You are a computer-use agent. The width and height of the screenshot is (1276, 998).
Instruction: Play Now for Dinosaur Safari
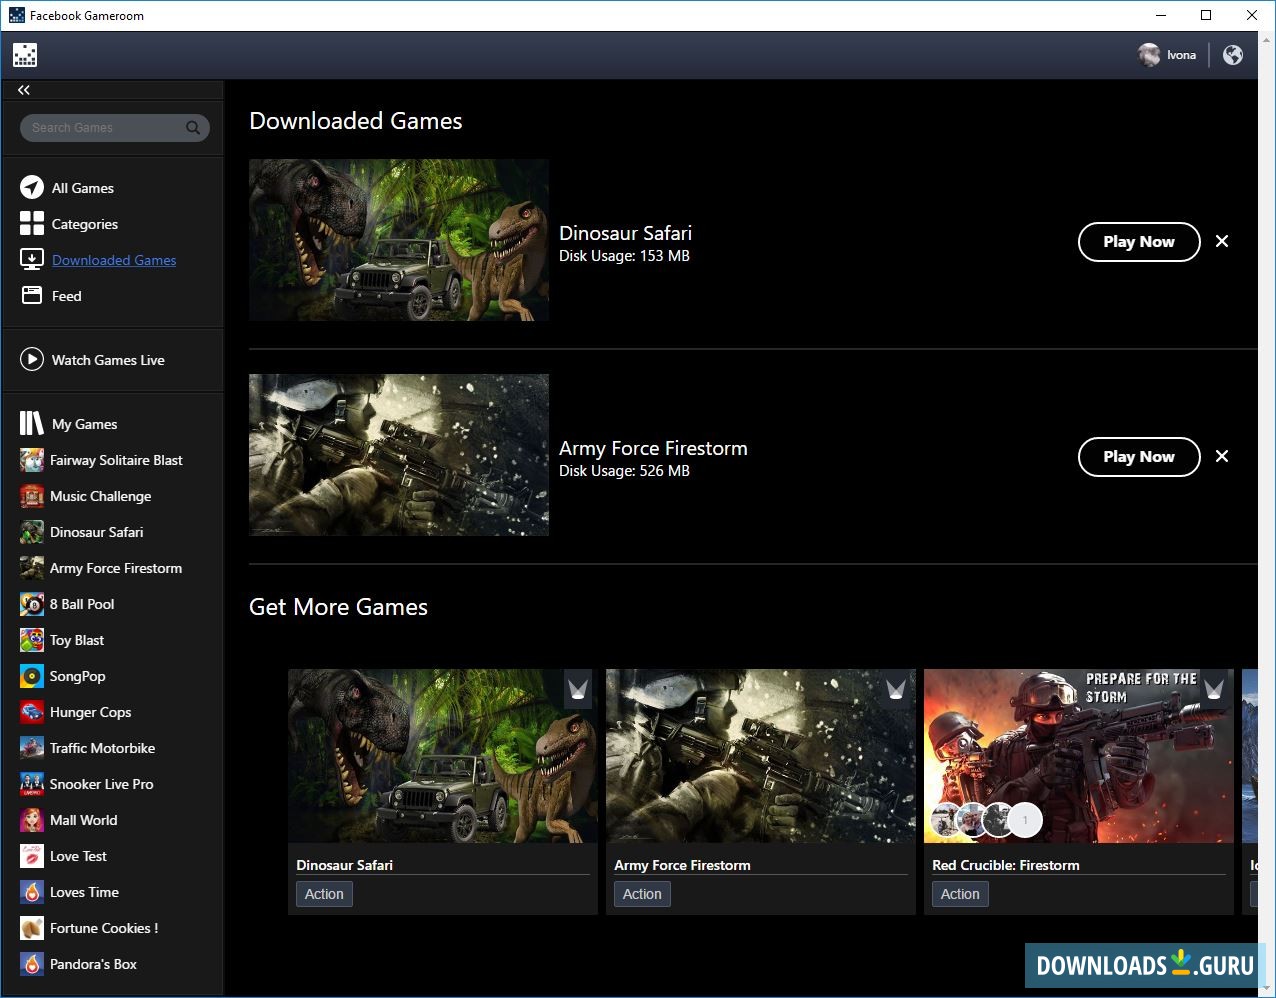pyautogui.click(x=1139, y=242)
